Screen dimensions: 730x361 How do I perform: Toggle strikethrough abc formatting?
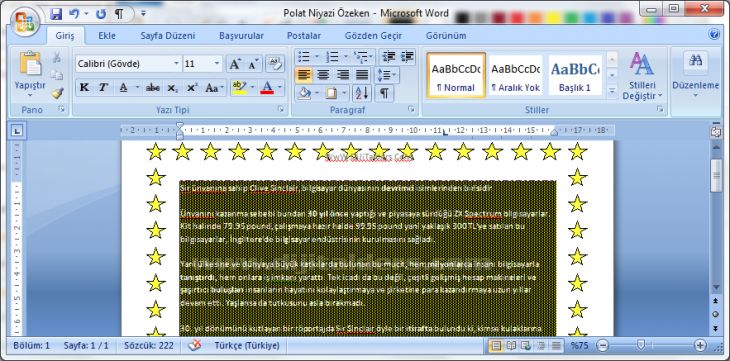pyautogui.click(x=153, y=88)
